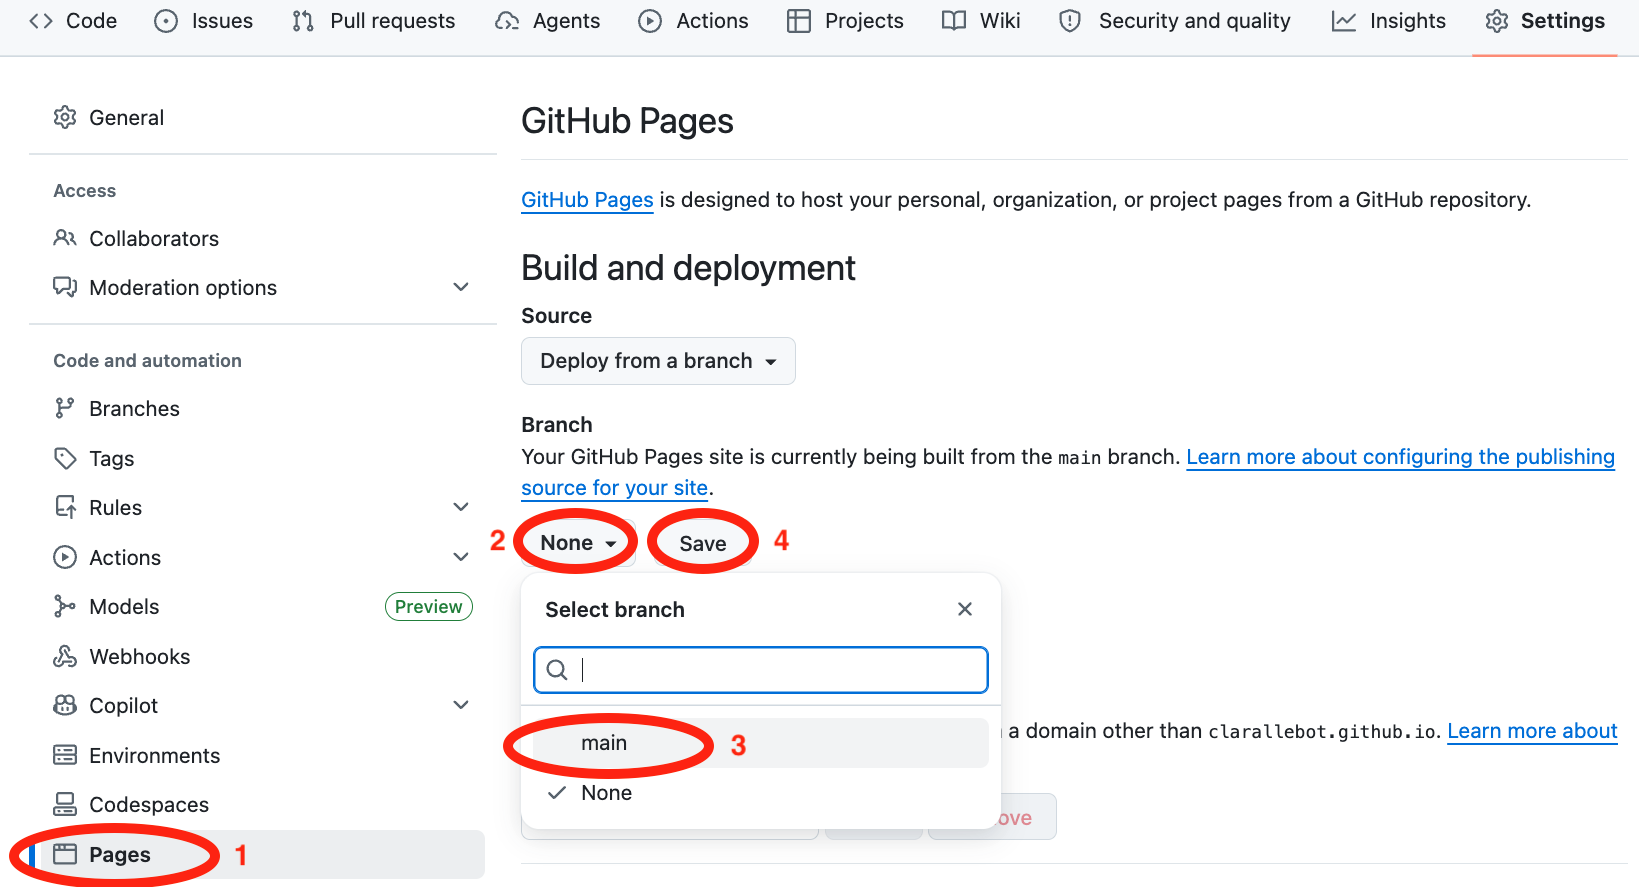
Task: Click the green Preview badge
Action: 428,607
